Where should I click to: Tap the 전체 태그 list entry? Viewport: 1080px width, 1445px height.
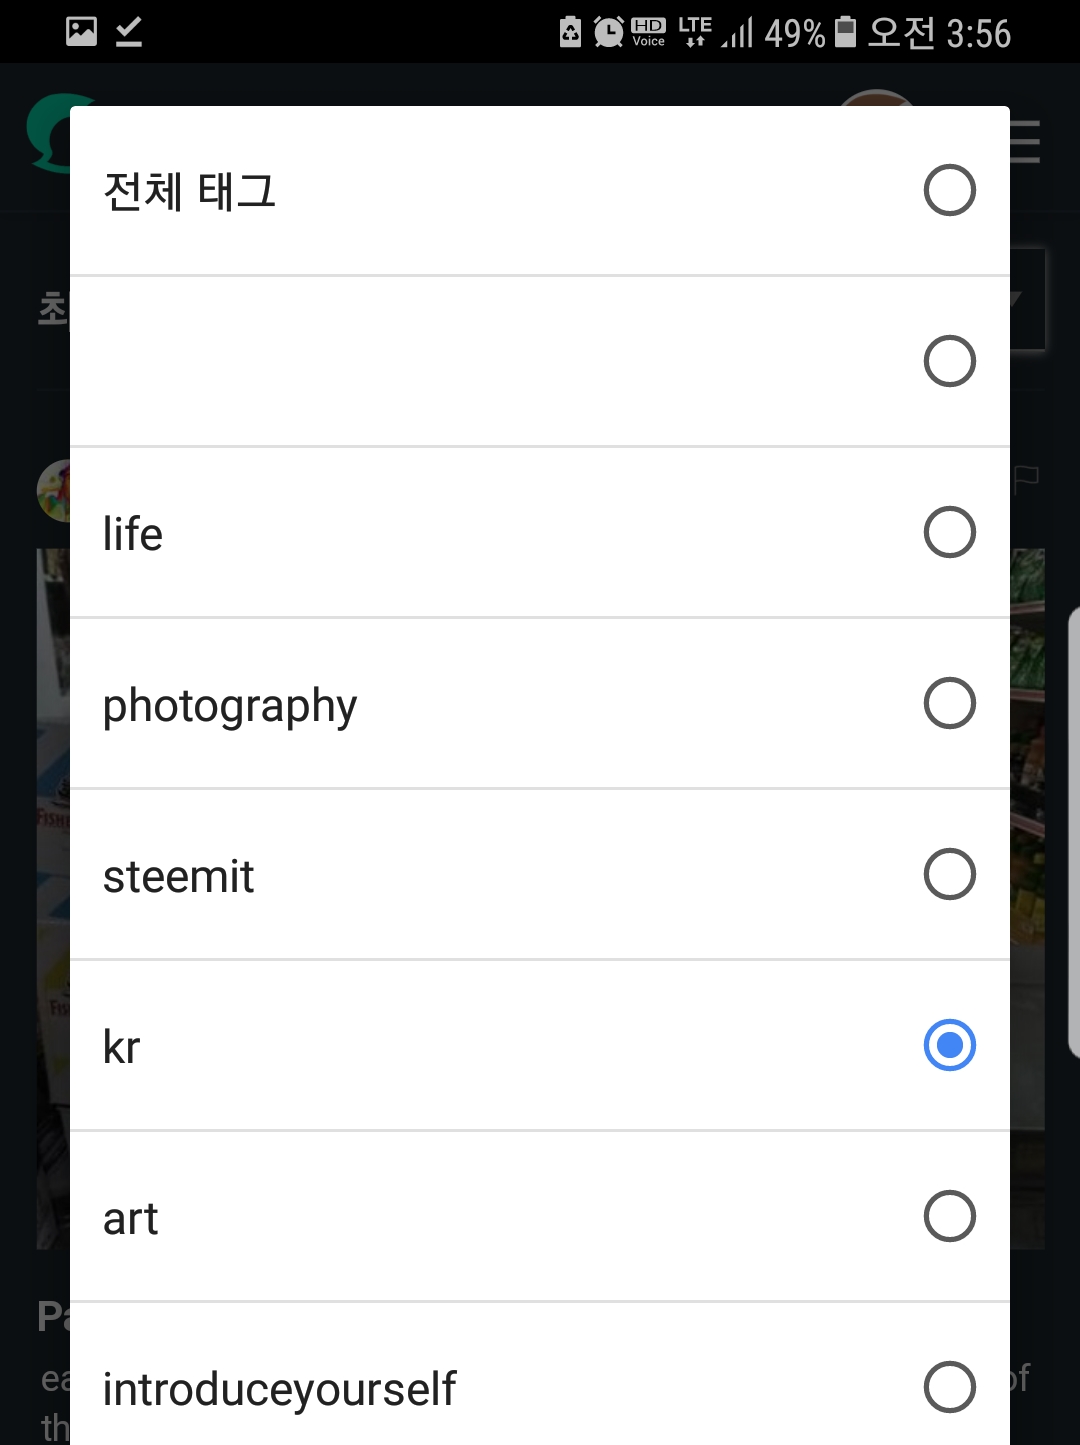click(x=540, y=190)
